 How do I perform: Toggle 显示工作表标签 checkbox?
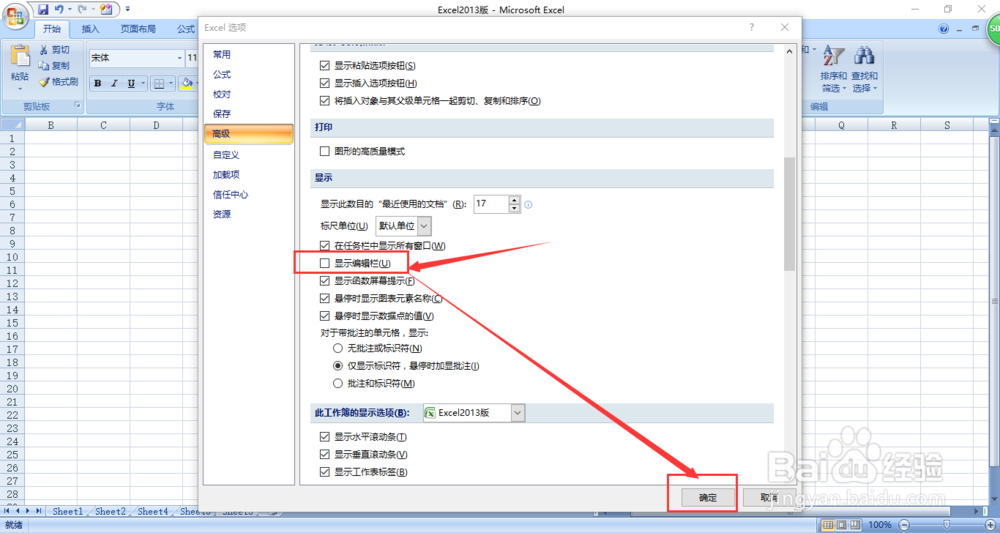tap(325, 472)
